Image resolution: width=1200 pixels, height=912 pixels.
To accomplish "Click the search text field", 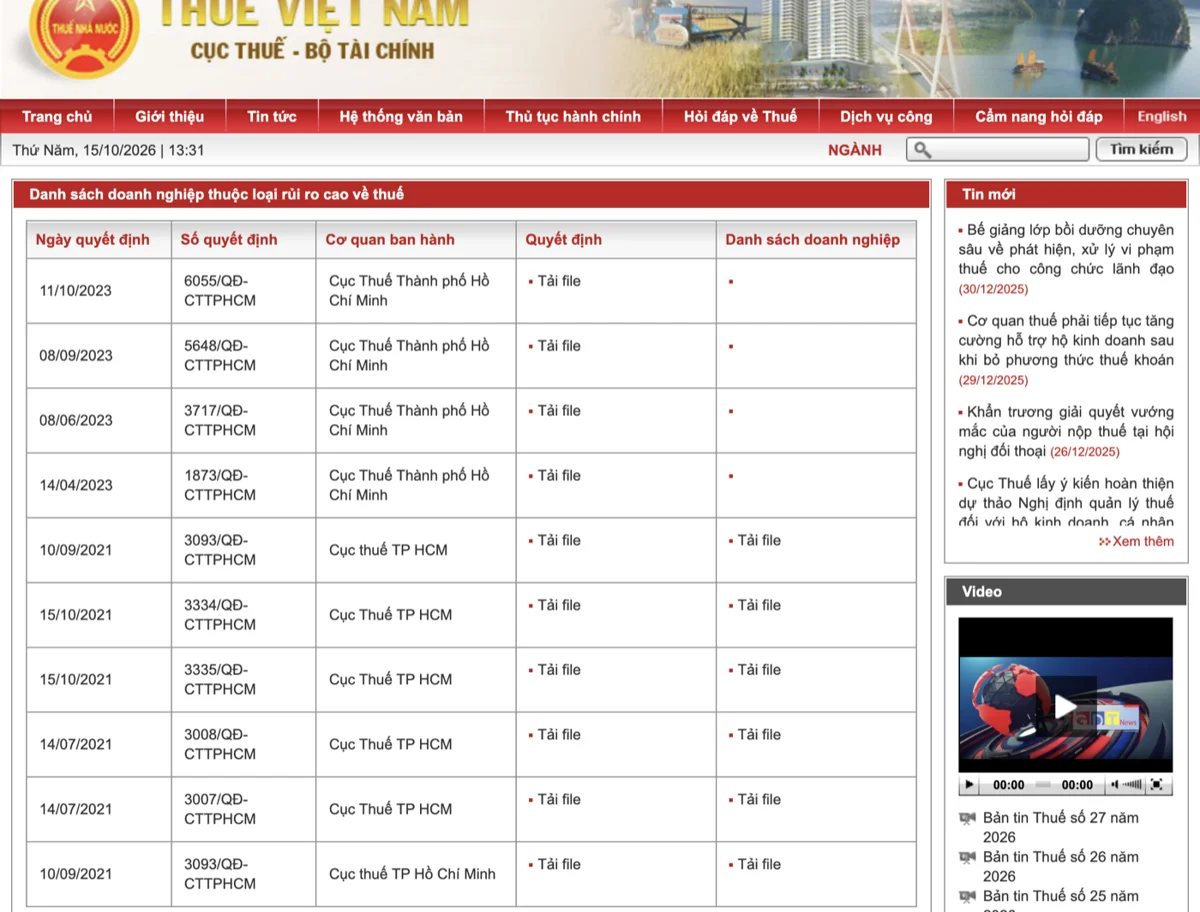I will 997,150.
